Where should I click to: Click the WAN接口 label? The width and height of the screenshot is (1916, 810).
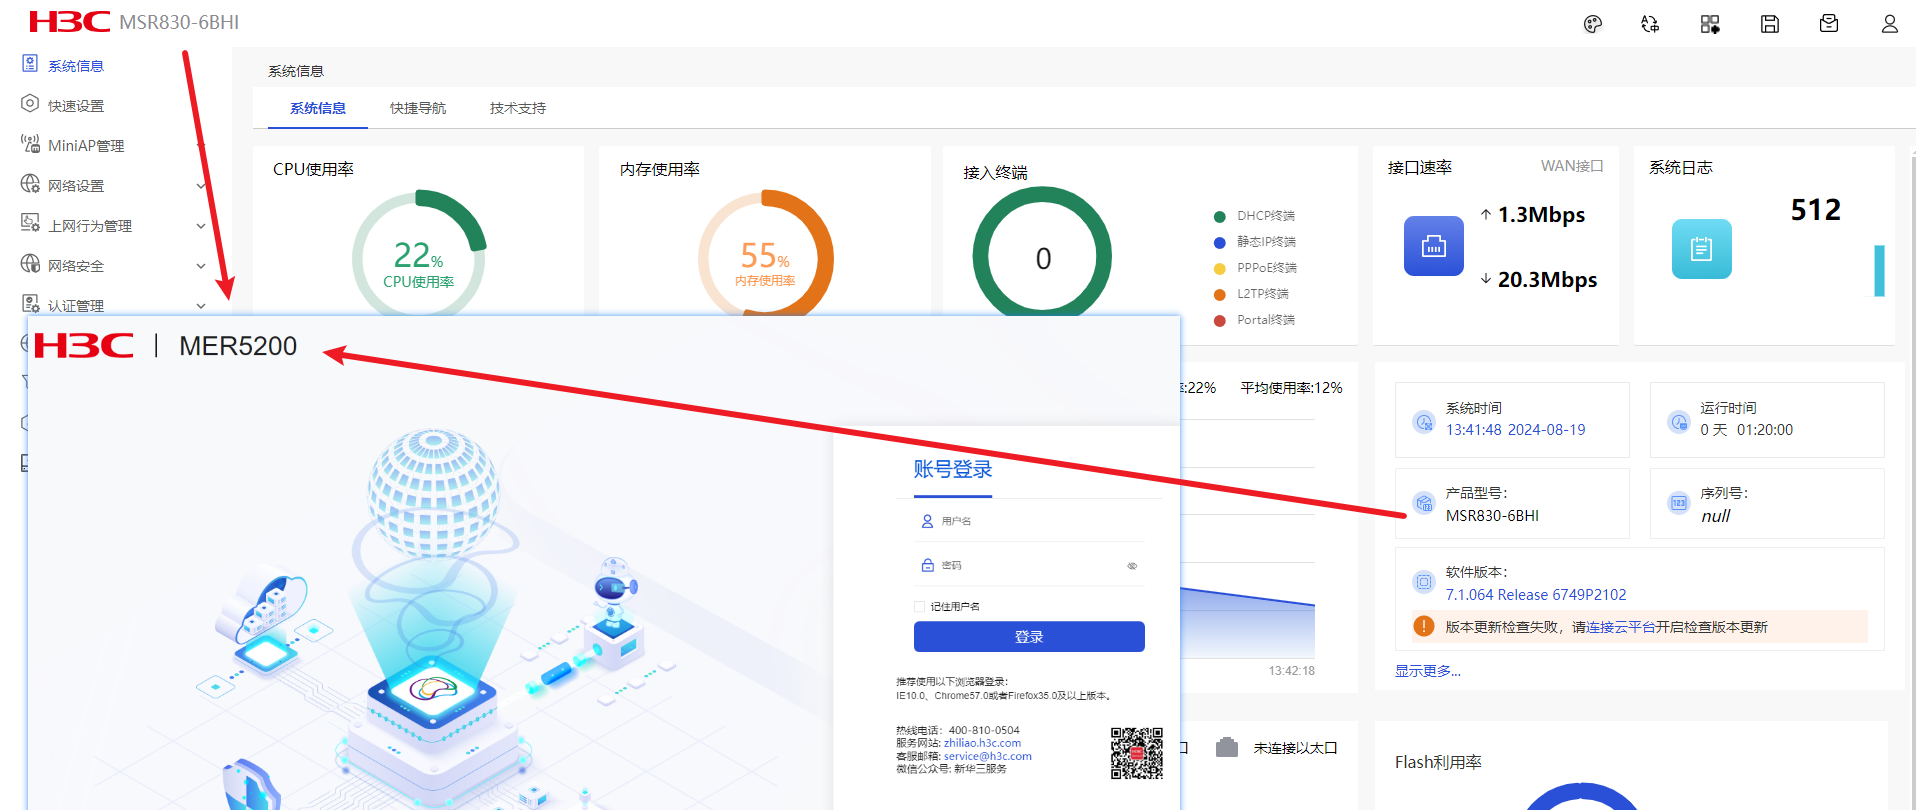click(1572, 166)
